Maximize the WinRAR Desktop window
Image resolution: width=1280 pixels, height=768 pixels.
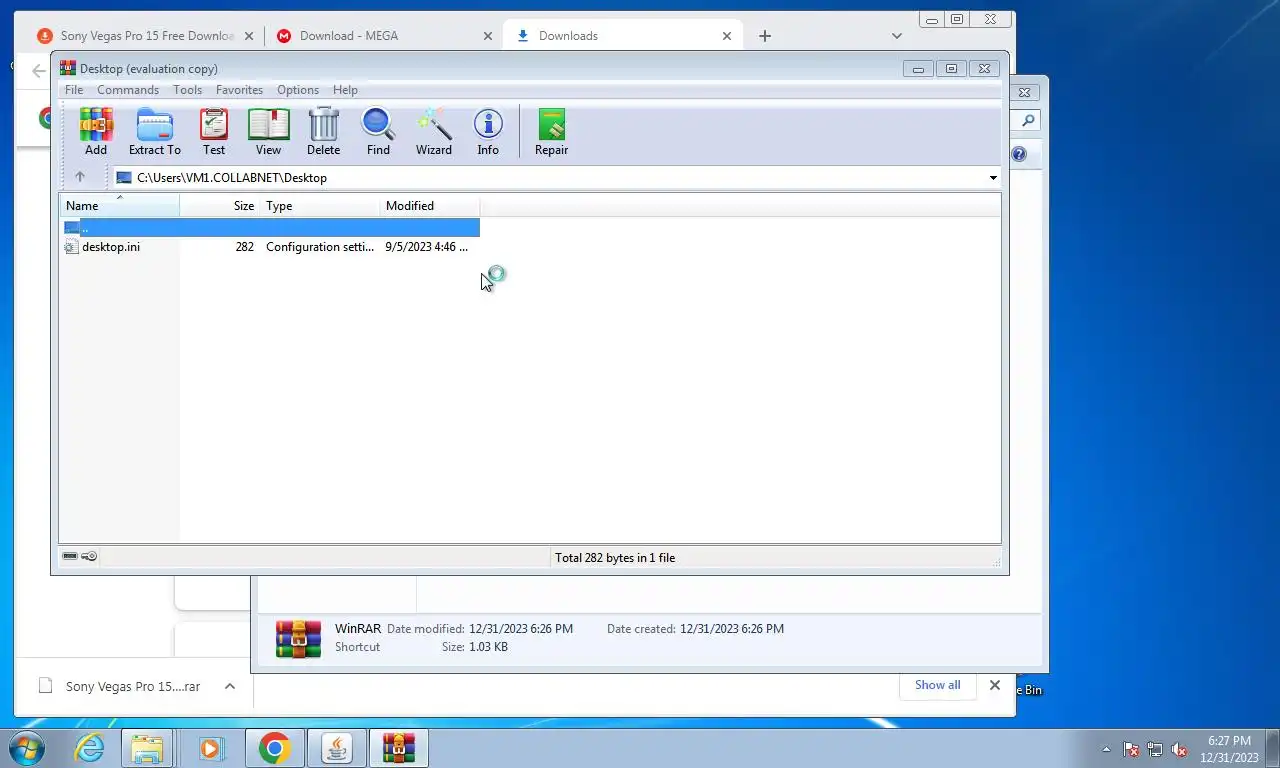(x=951, y=69)
